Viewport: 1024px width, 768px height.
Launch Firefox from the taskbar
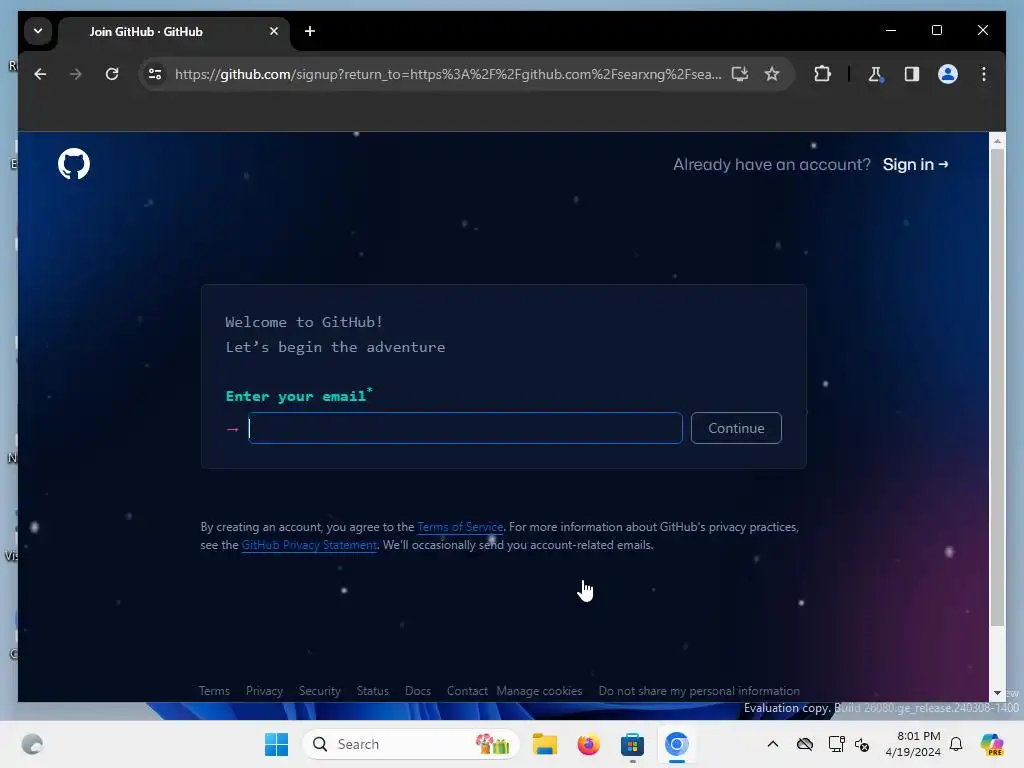[588, 744]
